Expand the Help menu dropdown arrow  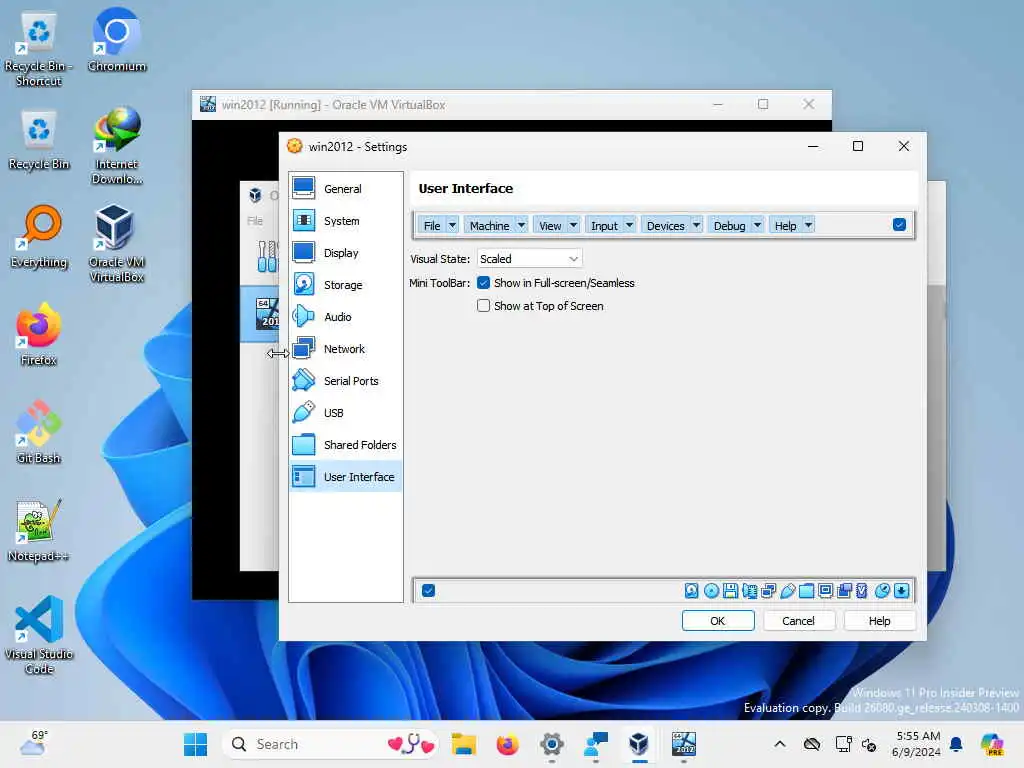pyautogui.click(x=808, y=225)
